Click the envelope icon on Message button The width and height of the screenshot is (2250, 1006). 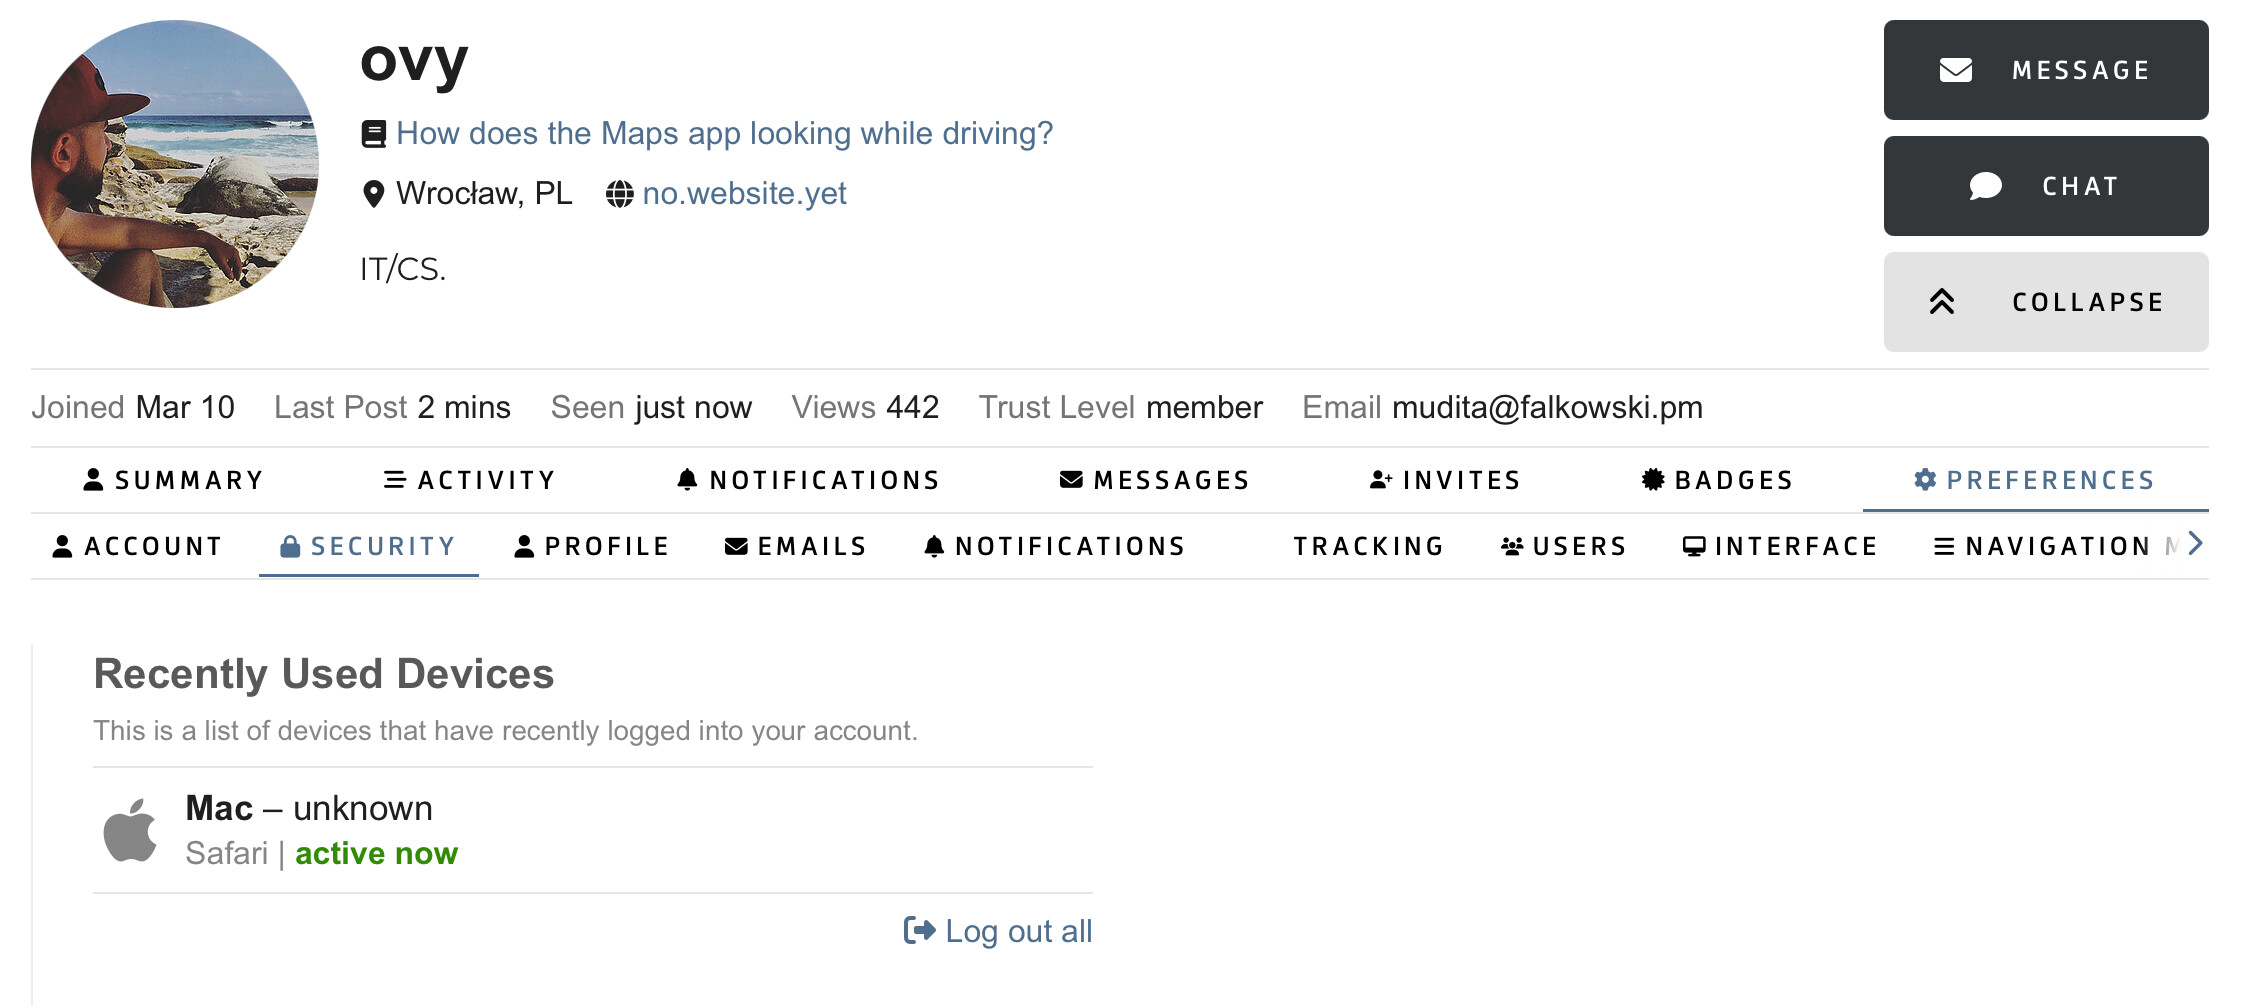click(x=1955, y=70)
